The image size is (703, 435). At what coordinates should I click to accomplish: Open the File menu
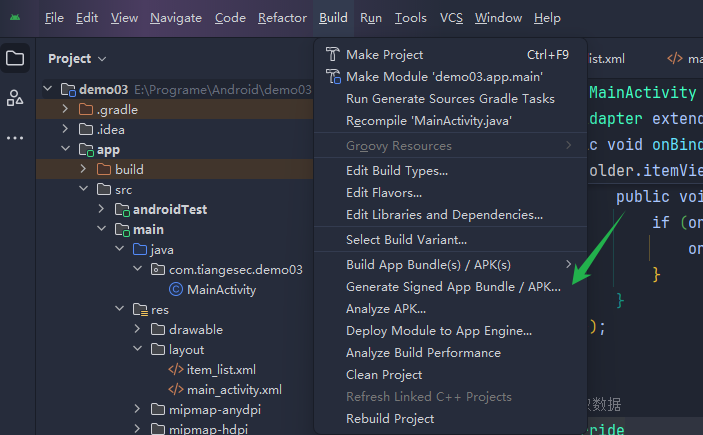tap(54, 18)
